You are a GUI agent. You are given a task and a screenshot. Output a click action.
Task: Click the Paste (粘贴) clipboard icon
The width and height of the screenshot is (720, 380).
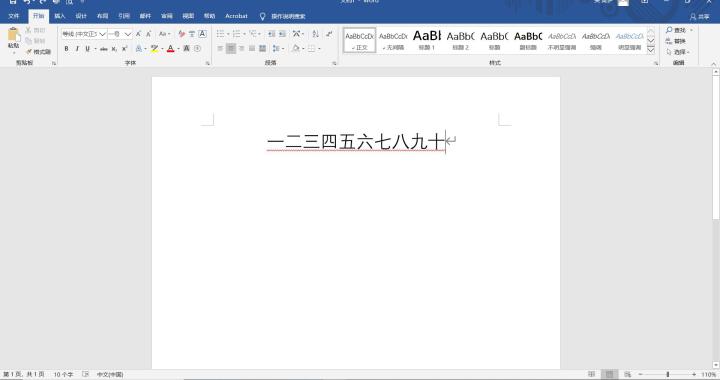point(13,35)
